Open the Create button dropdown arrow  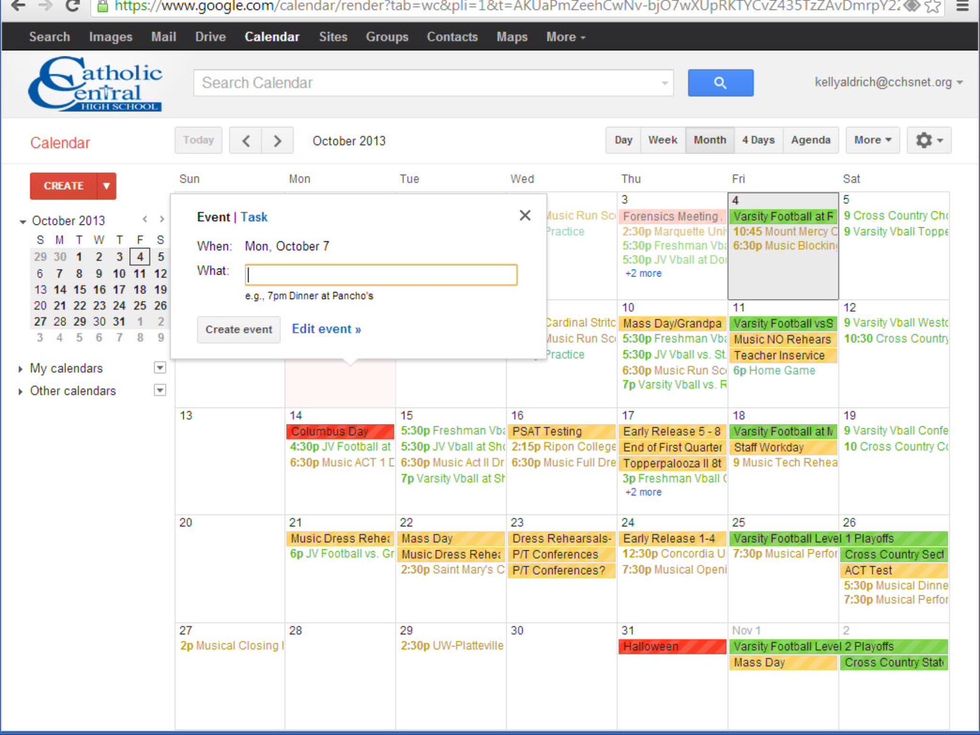[x=106, y=186]
